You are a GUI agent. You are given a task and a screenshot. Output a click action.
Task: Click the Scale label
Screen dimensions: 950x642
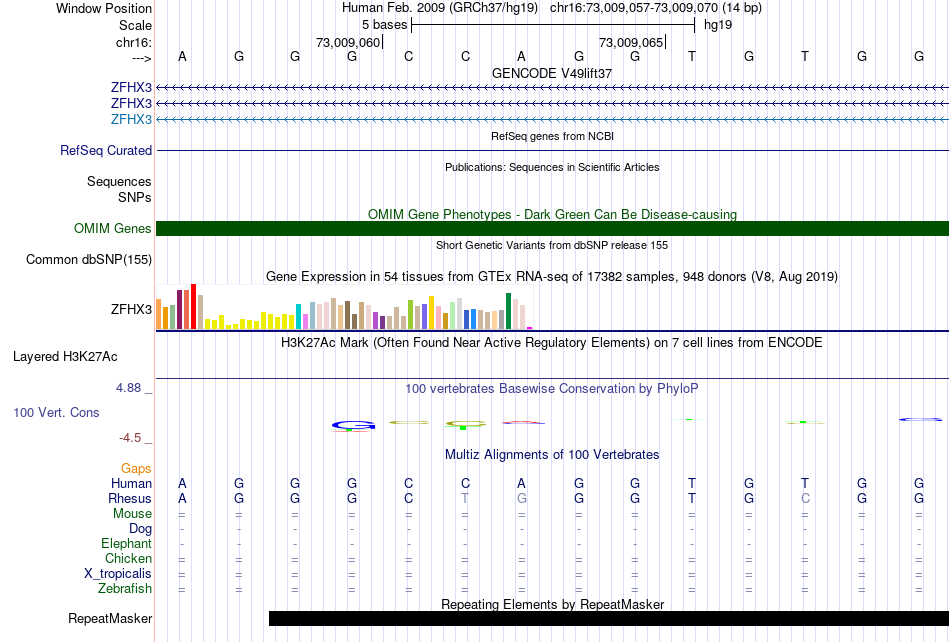(135, 25)
